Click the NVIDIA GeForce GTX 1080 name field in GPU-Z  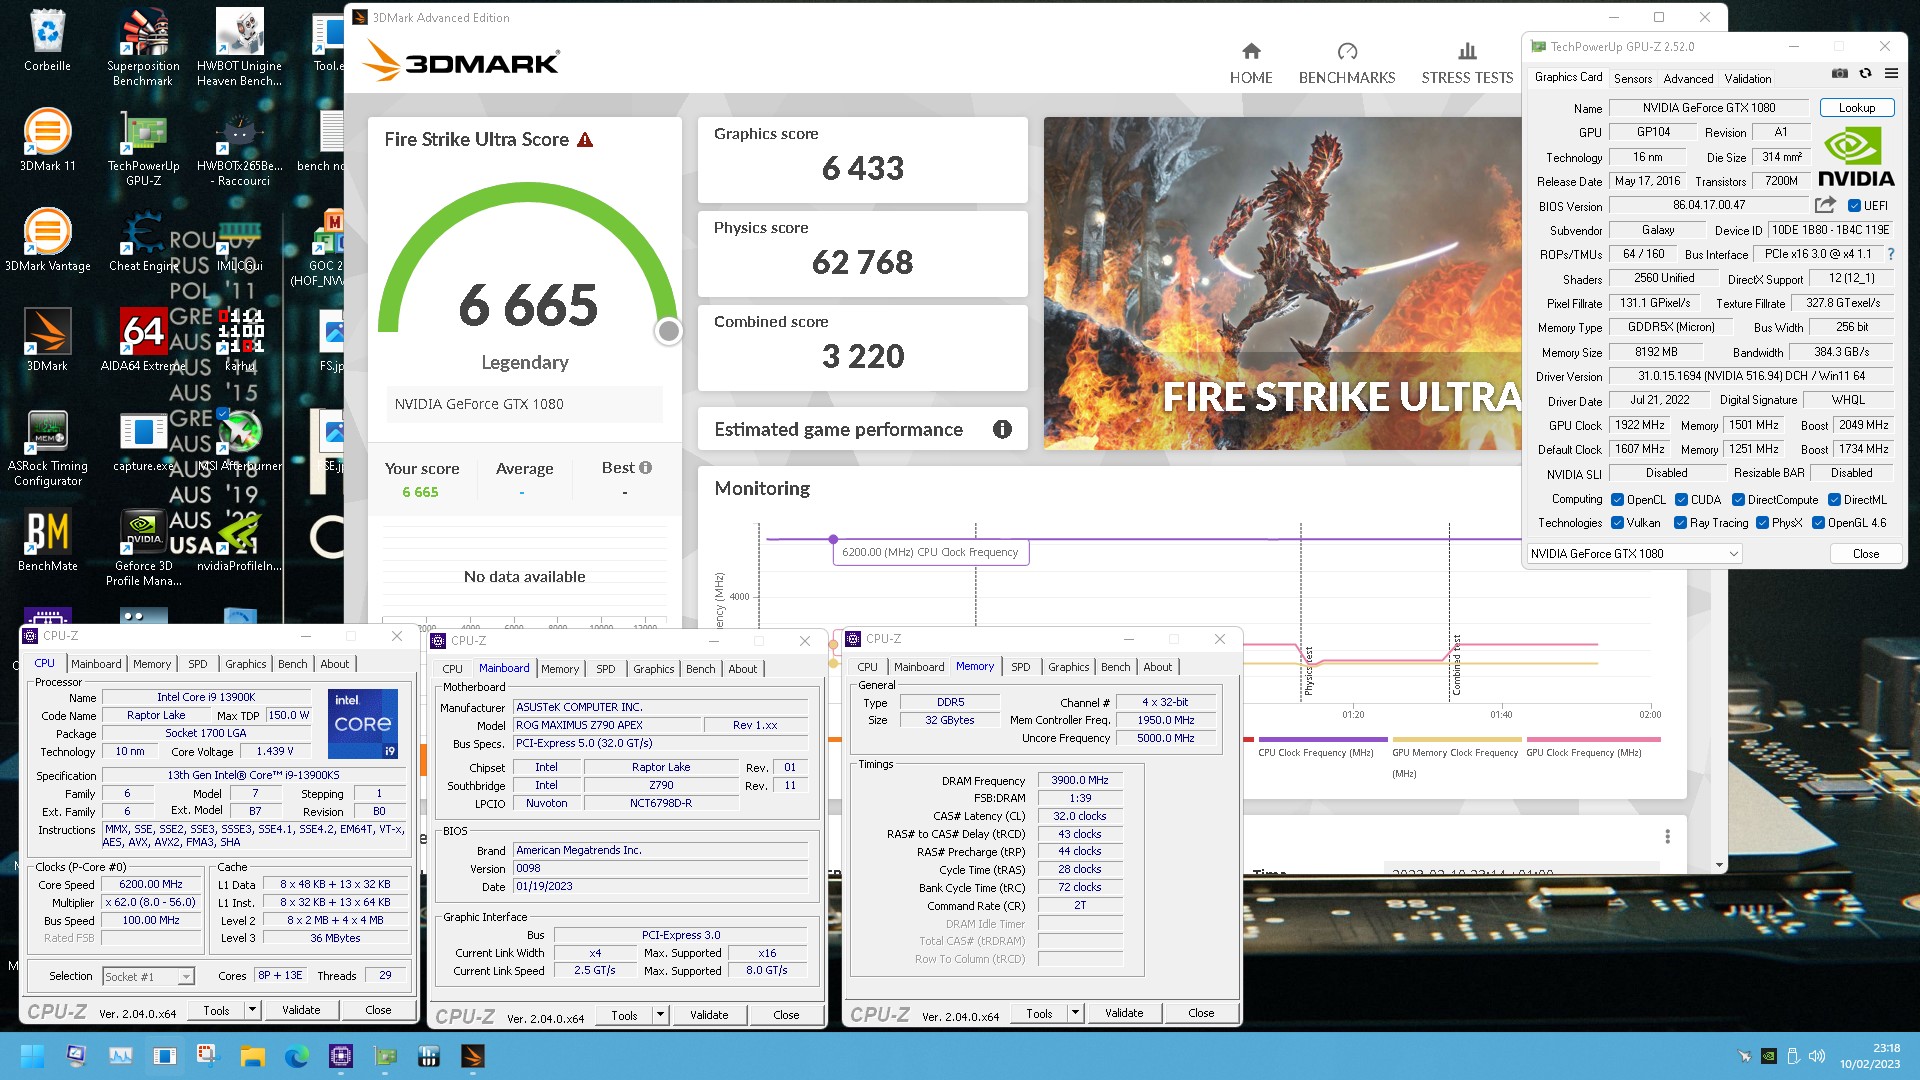click(x=1708, y=108)
